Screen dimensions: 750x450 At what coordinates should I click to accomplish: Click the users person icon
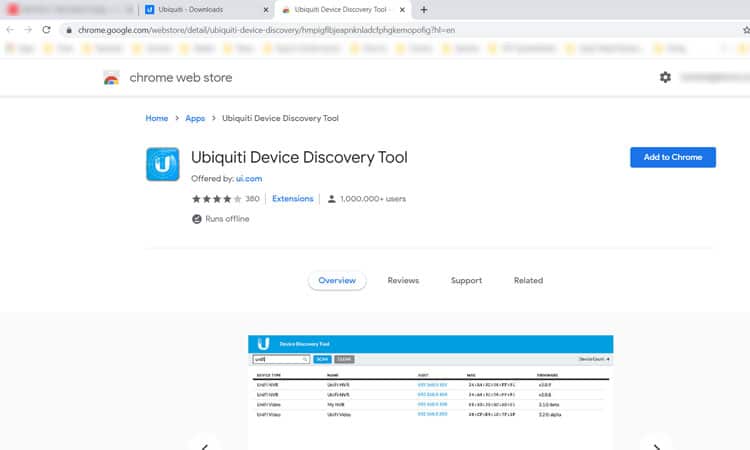tap(331, 199)
